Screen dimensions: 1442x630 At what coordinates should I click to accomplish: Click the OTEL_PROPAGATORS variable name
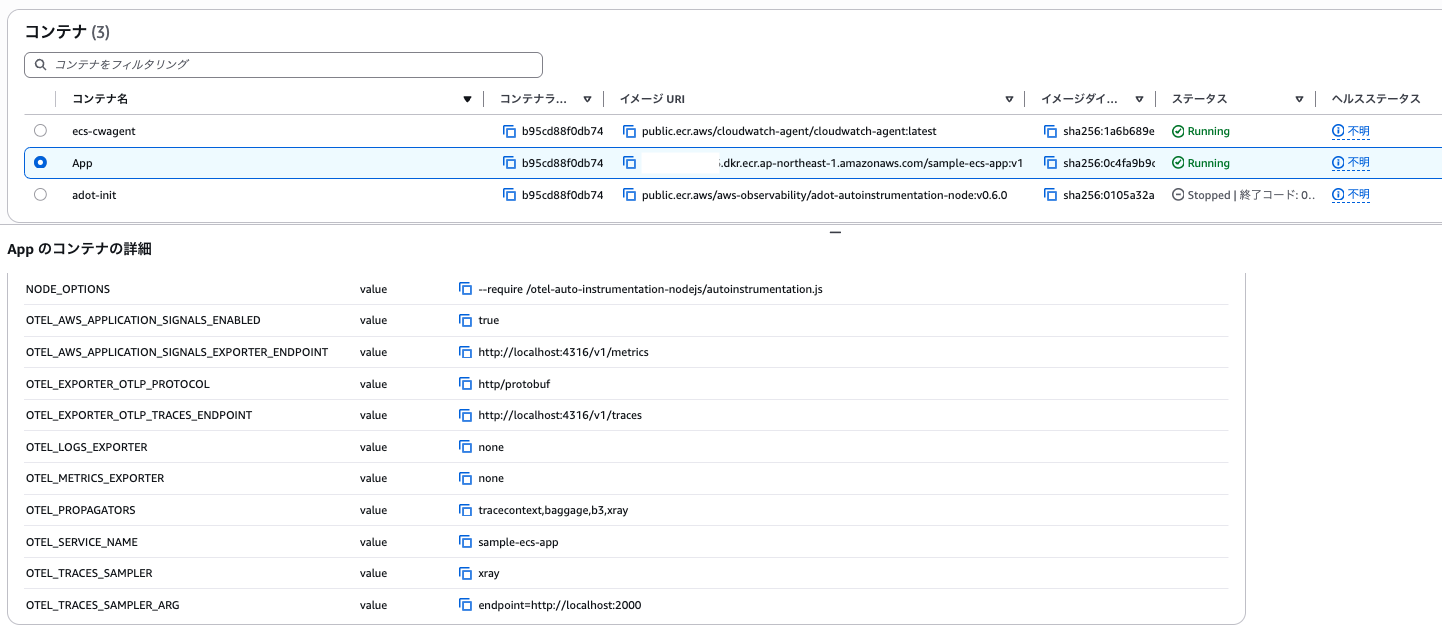[x=81, y=510]
